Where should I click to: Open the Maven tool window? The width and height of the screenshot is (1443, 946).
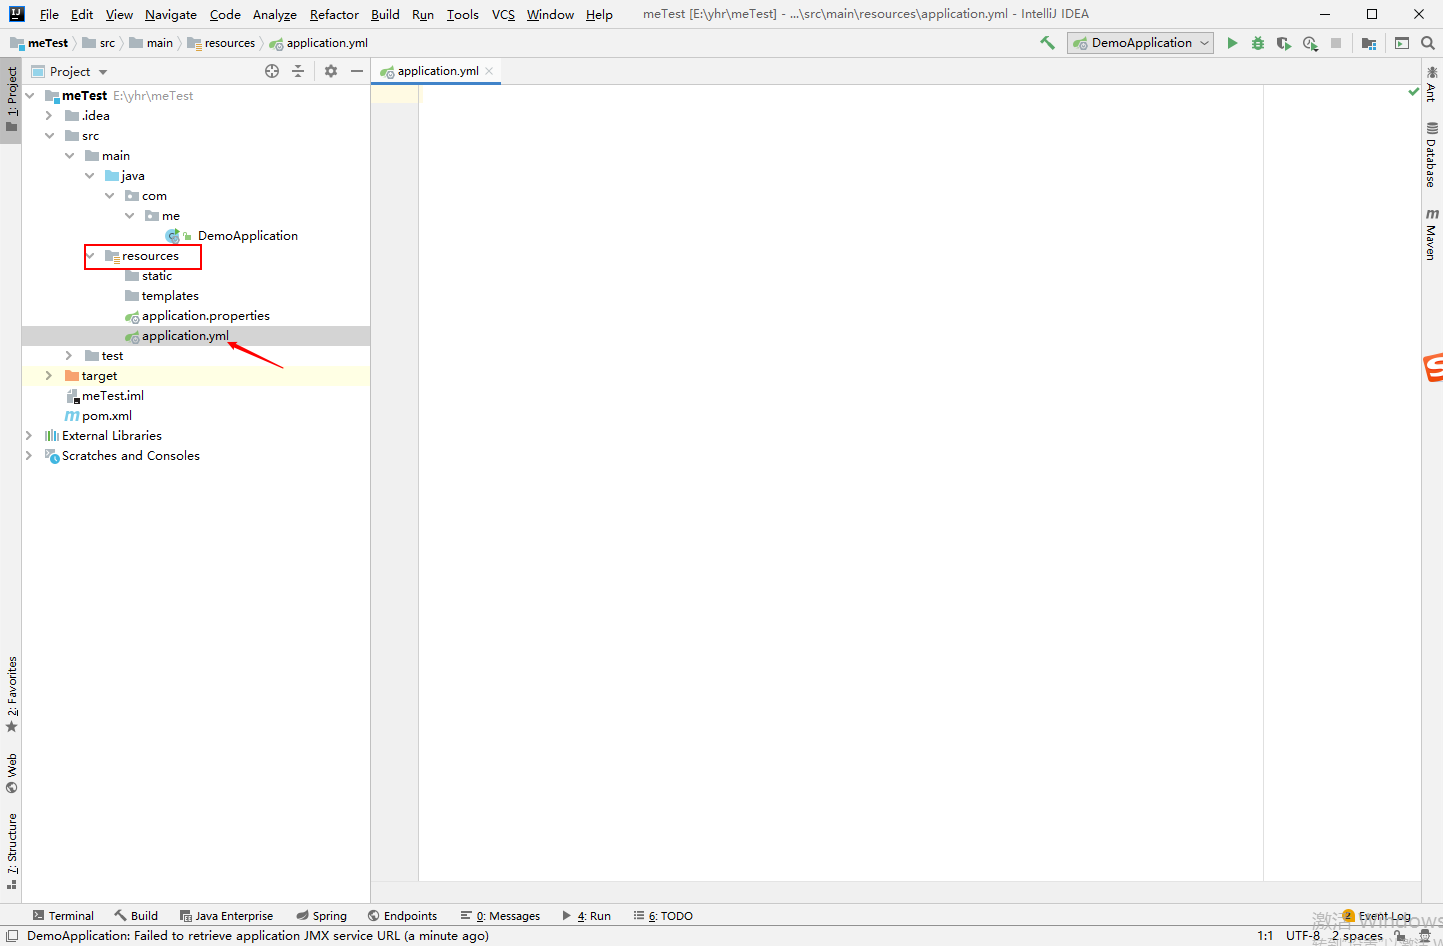click(1432, 234)
